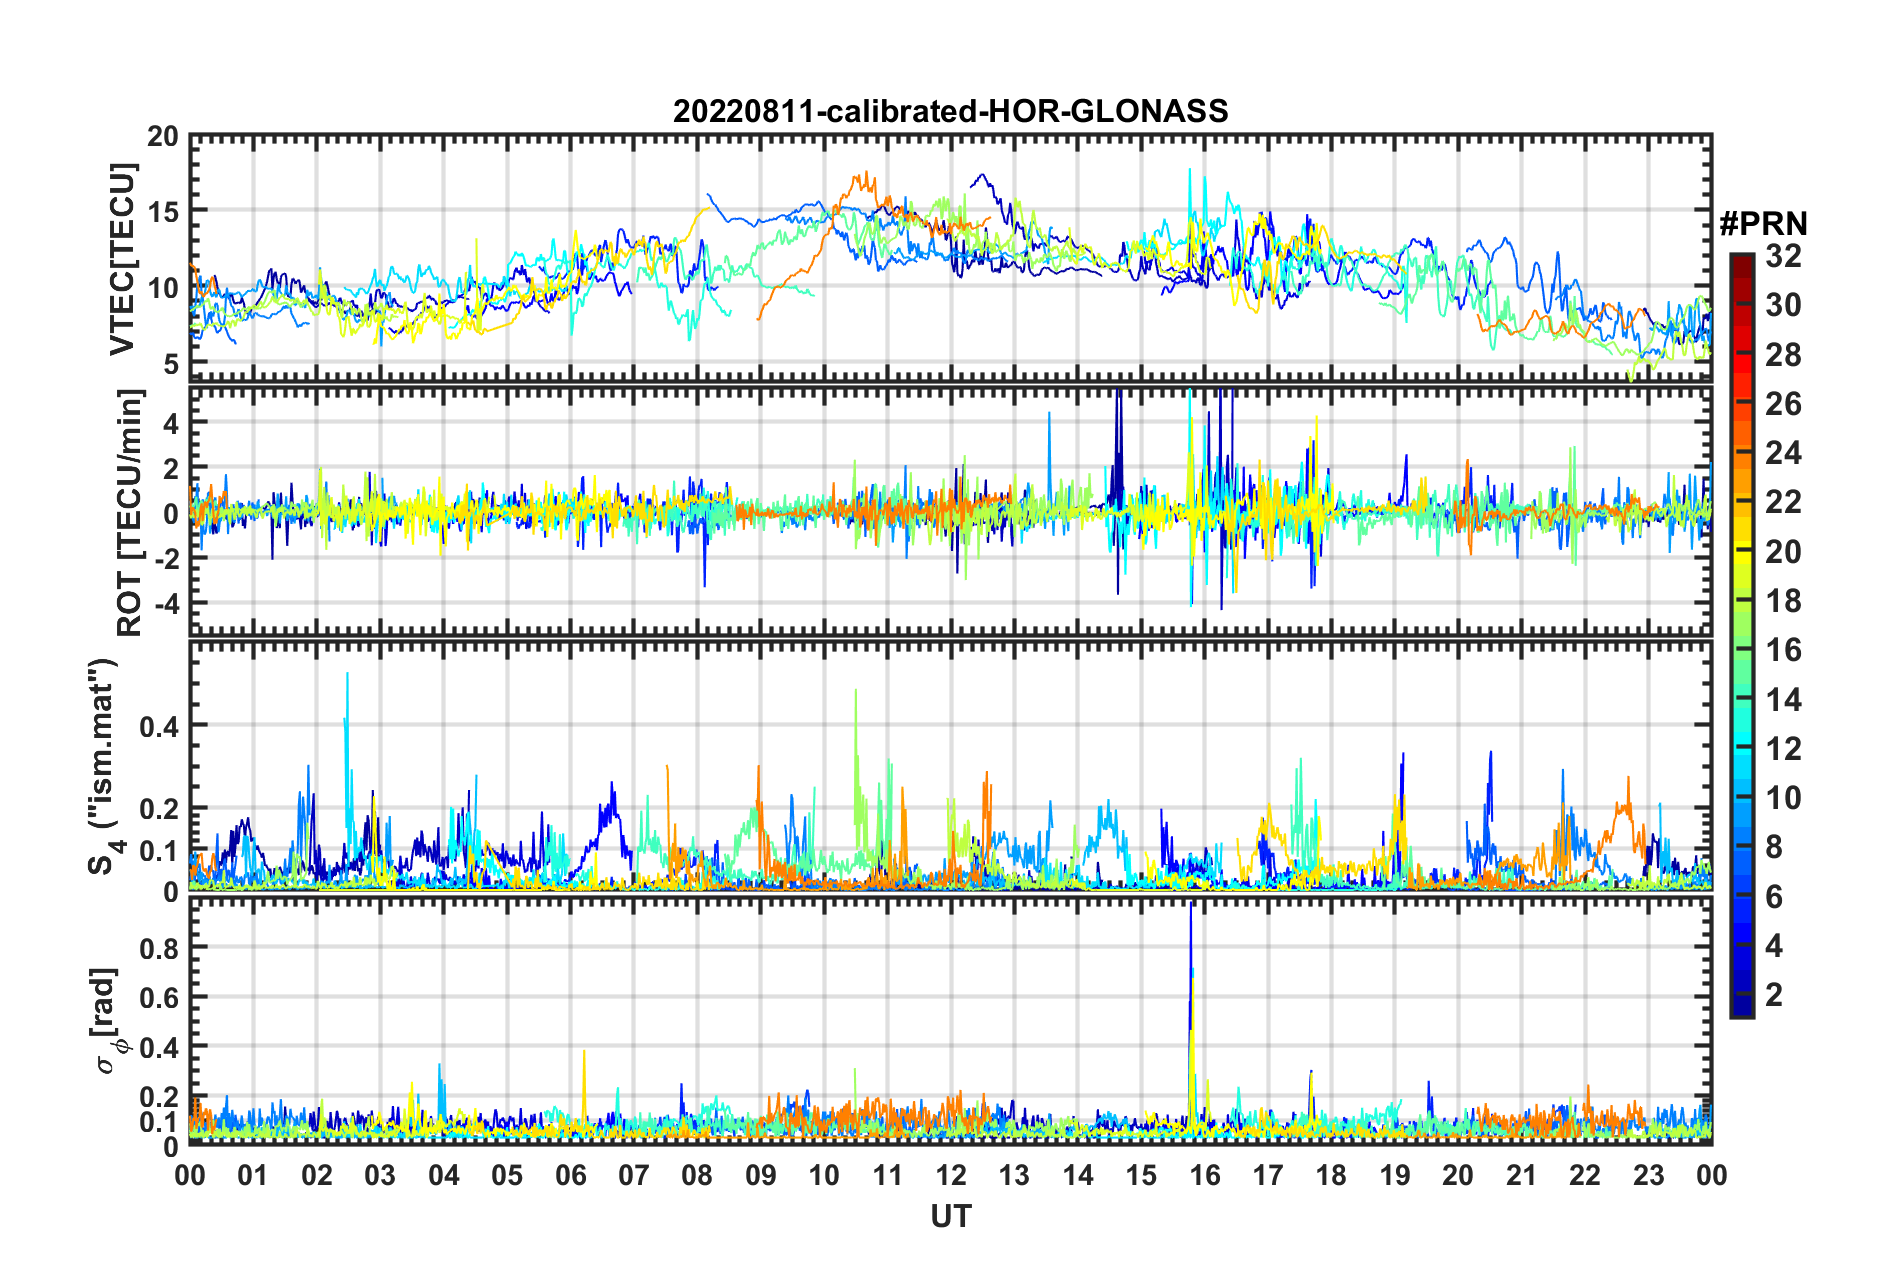
Task: Click the VTEC[TECU] y-axis label
Action: click(x=122, y=260)
